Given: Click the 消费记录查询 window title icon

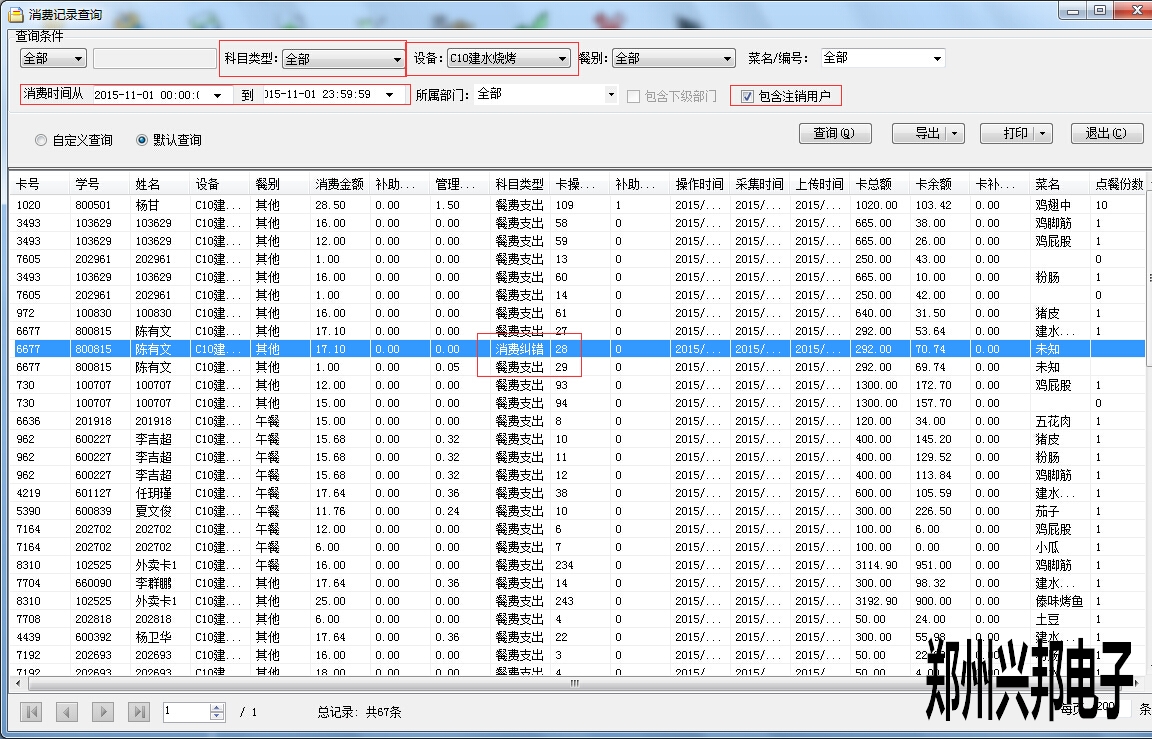Looking at the screenshot, I should pyautogui.click(x=15, y=15).
